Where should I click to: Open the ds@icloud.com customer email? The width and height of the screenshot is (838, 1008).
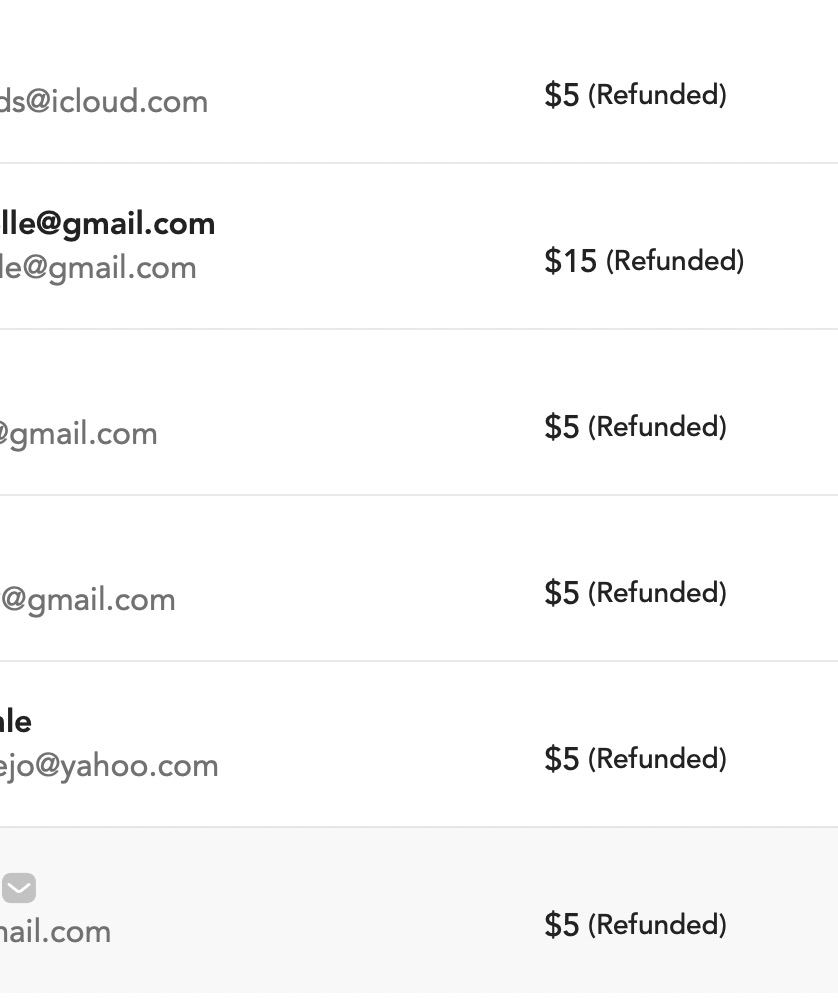point(103,102)
